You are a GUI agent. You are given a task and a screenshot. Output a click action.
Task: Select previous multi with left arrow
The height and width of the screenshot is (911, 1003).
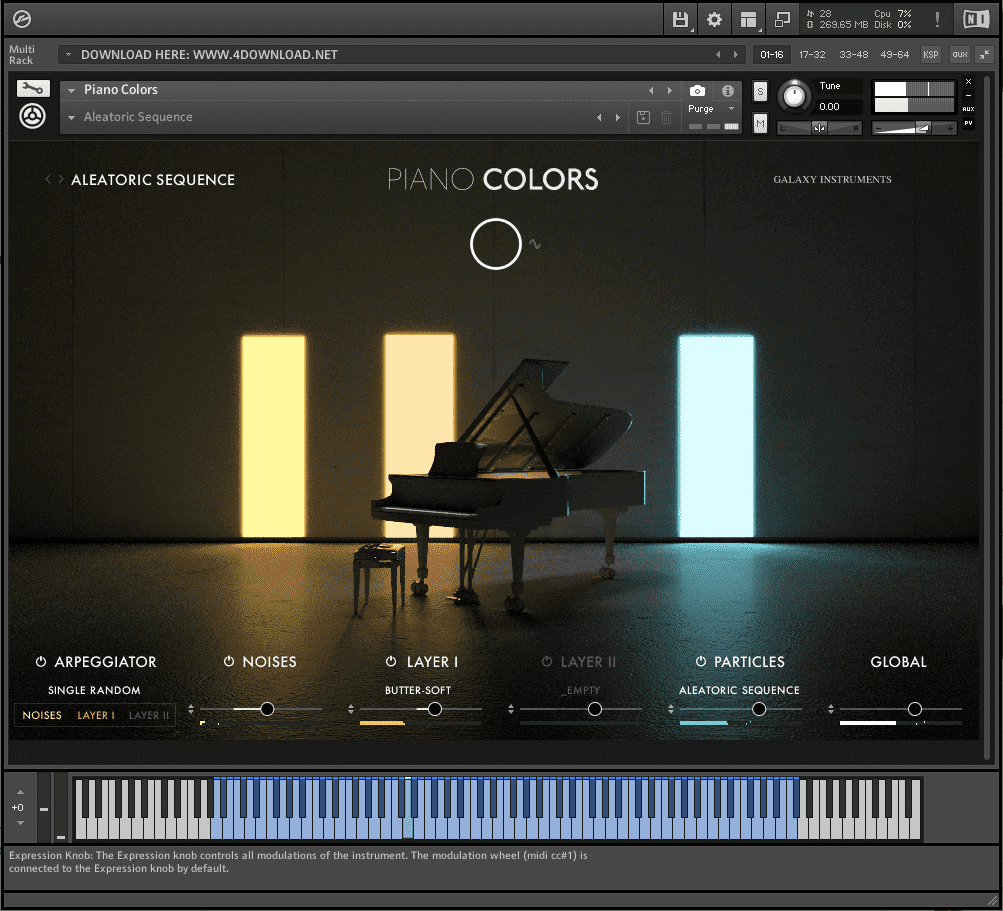[718, 55]
